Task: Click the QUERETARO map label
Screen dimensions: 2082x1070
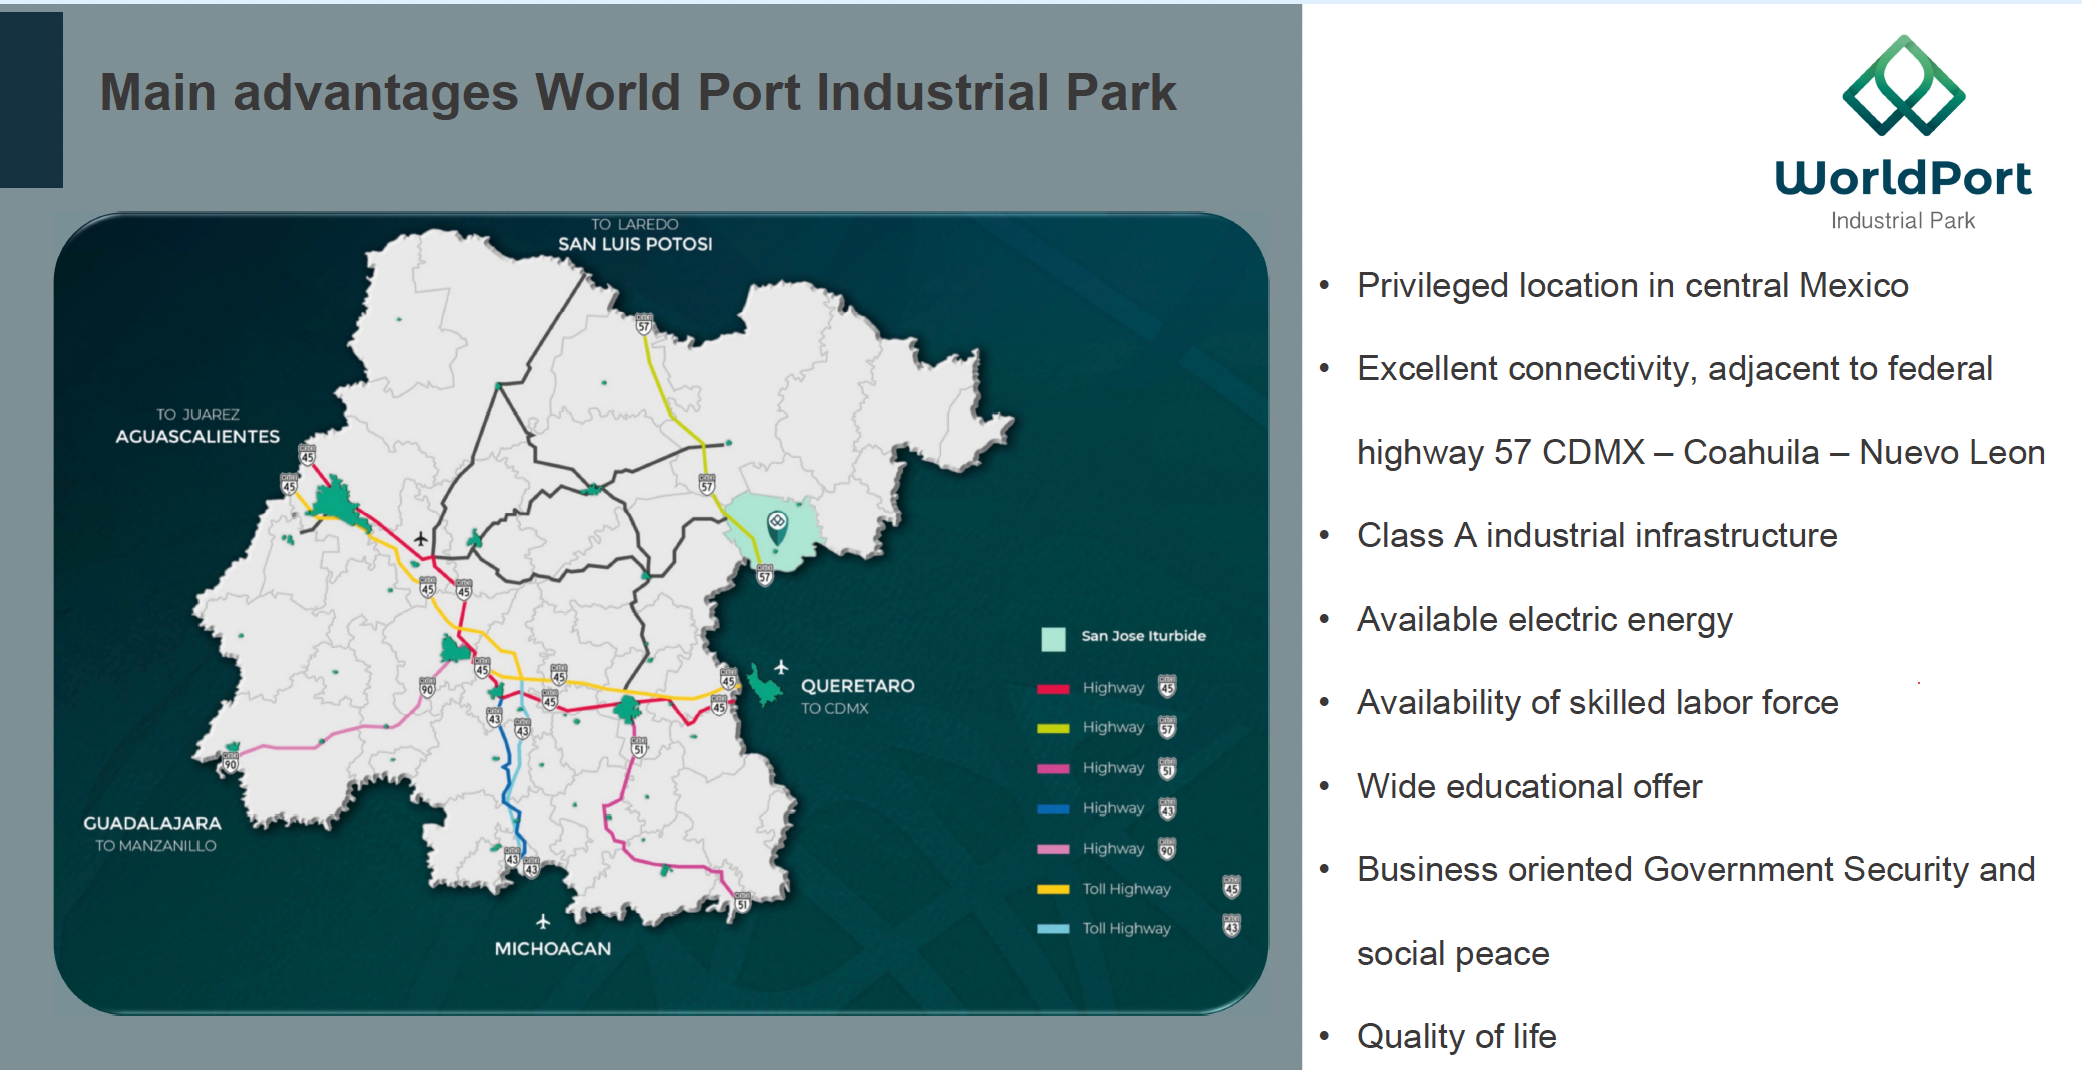Action: [x=857, y=686]
